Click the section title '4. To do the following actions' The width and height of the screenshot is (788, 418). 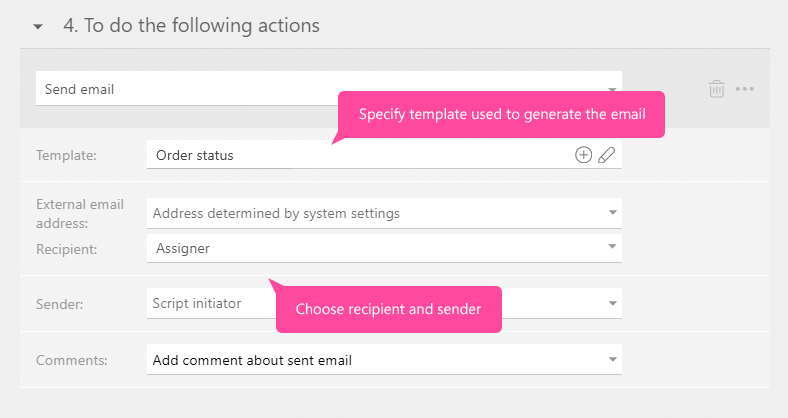(x=191, y=26)
